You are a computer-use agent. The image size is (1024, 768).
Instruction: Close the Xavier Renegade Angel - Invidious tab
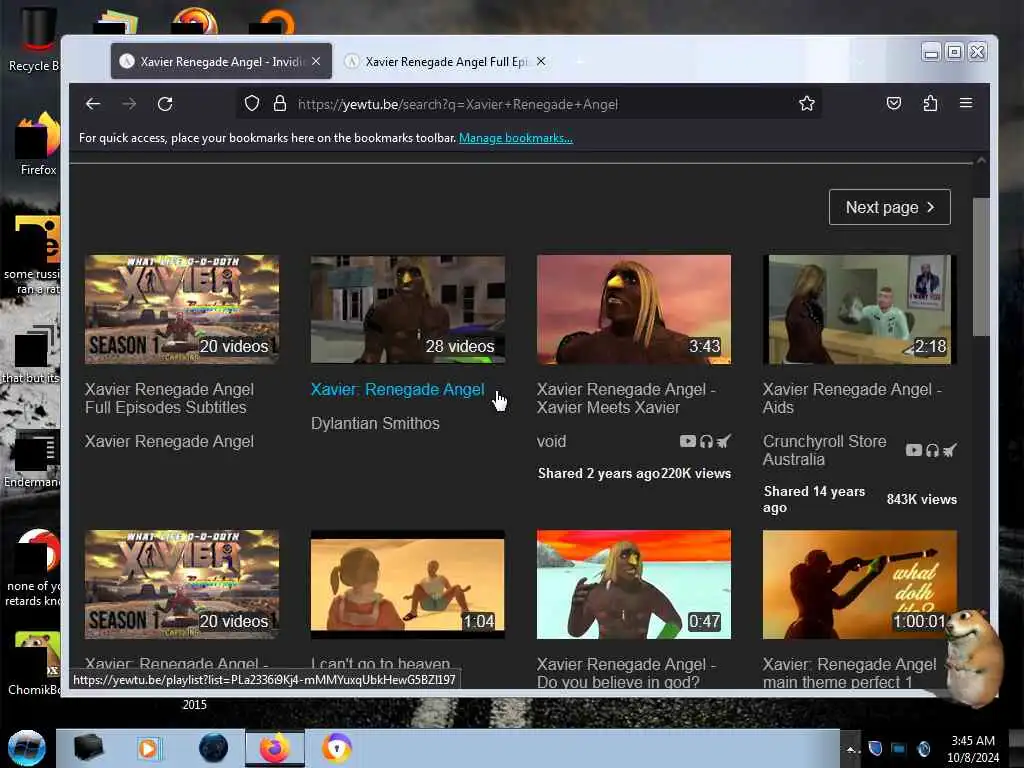[316, 61]
